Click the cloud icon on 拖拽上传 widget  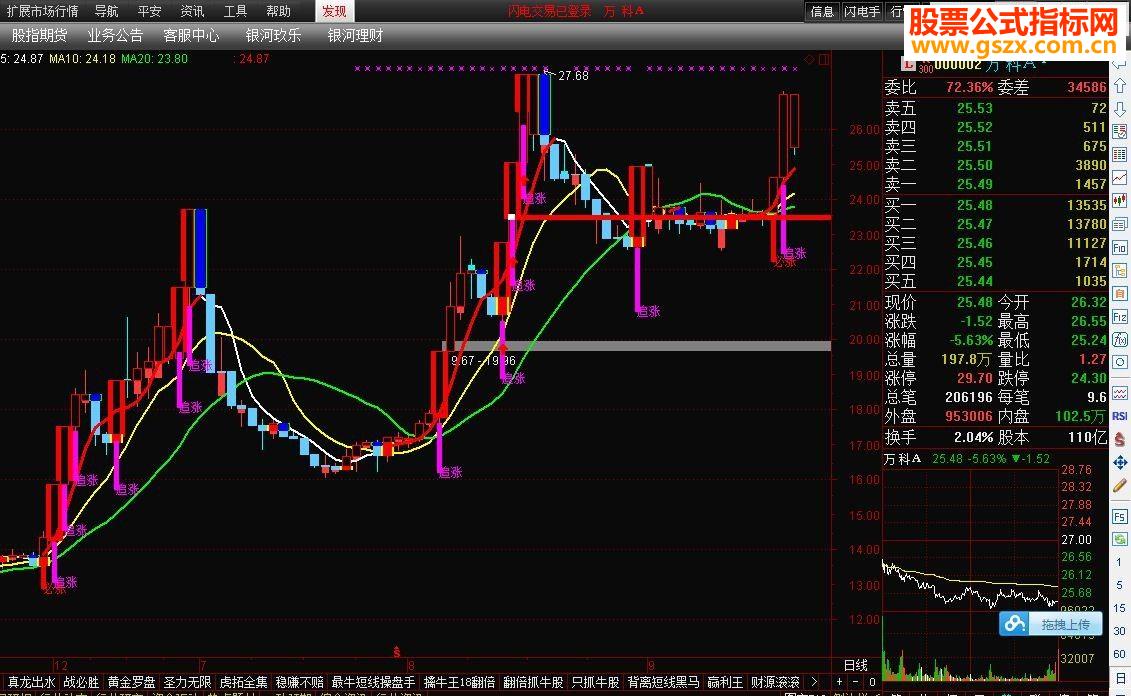tap(1015, 624)
